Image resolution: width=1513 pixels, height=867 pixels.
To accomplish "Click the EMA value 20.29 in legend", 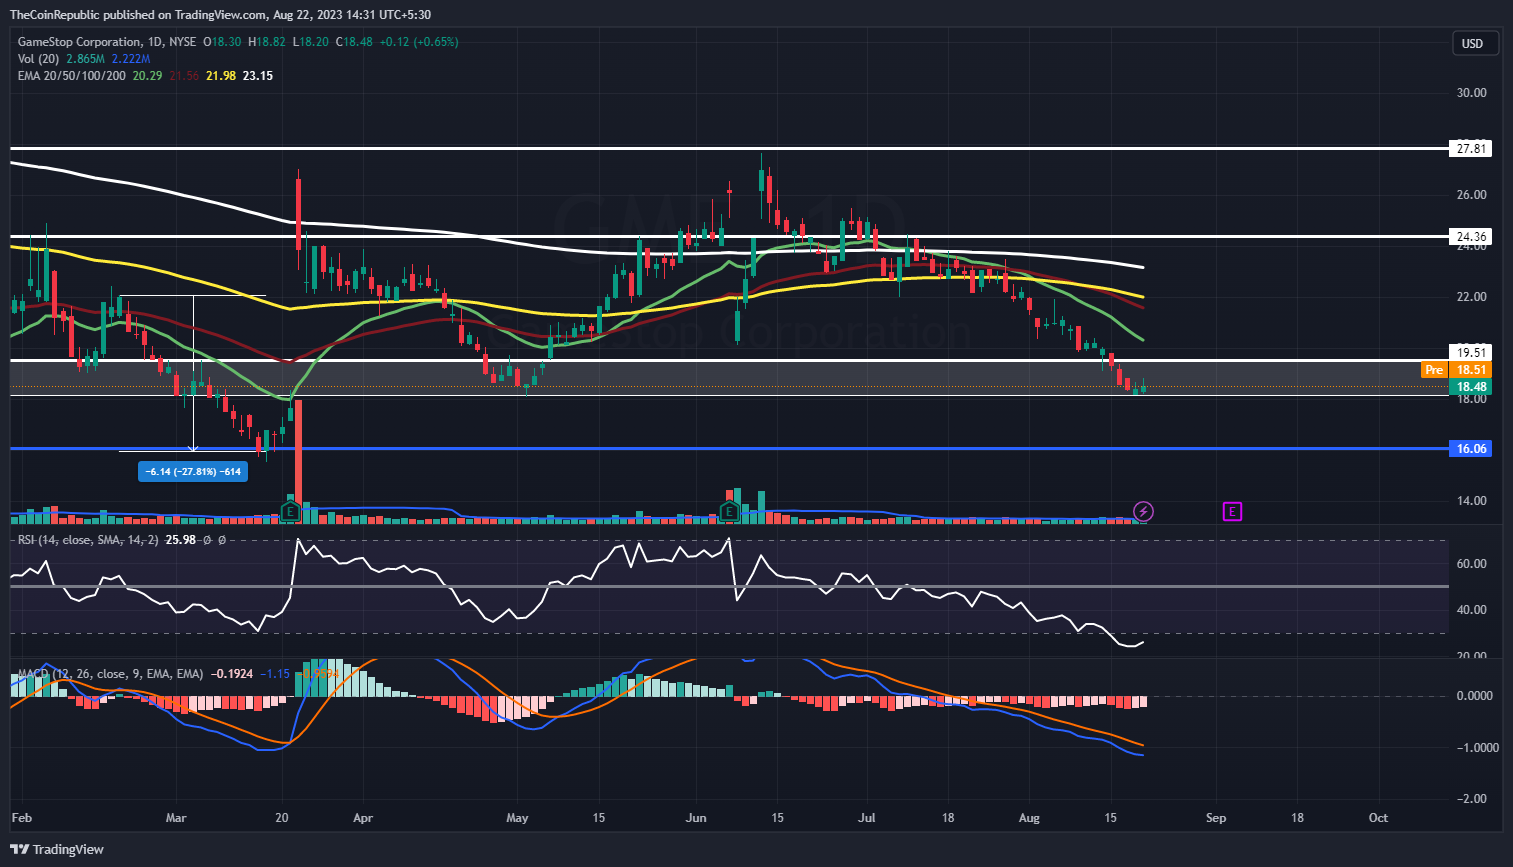I will coord(148,76).
